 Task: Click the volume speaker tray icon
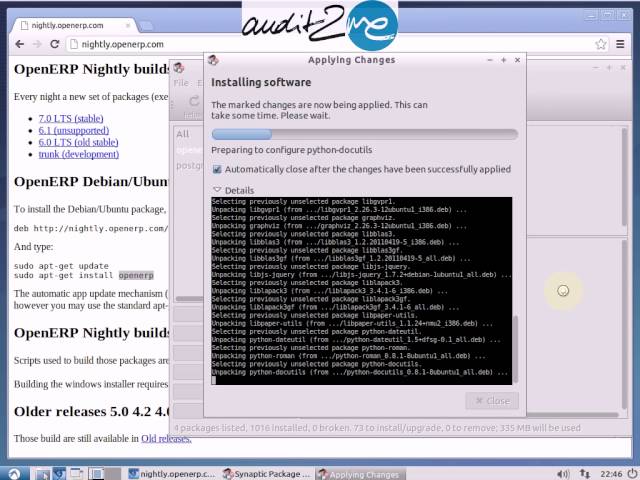click(x=563, y=474)
